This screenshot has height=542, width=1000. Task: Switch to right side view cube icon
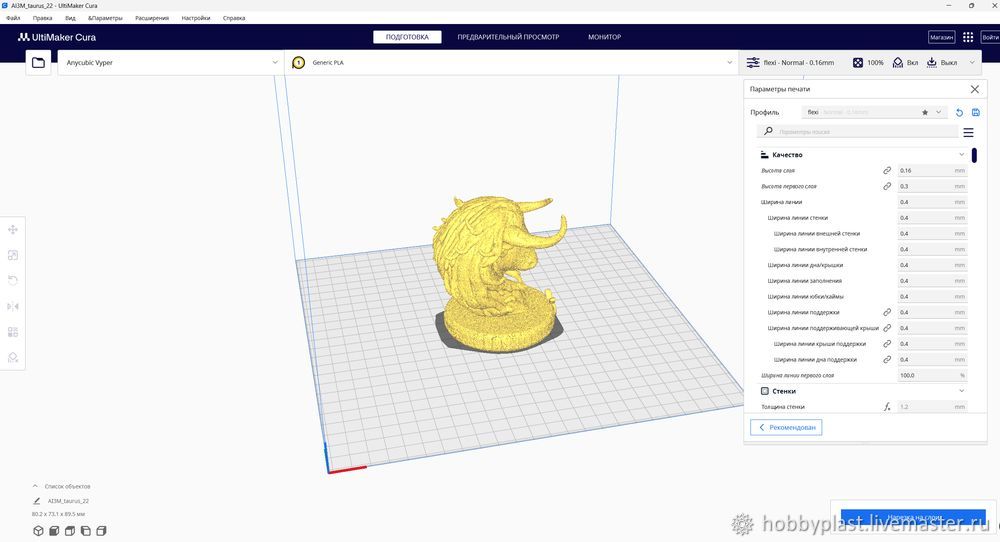(101, 531)
